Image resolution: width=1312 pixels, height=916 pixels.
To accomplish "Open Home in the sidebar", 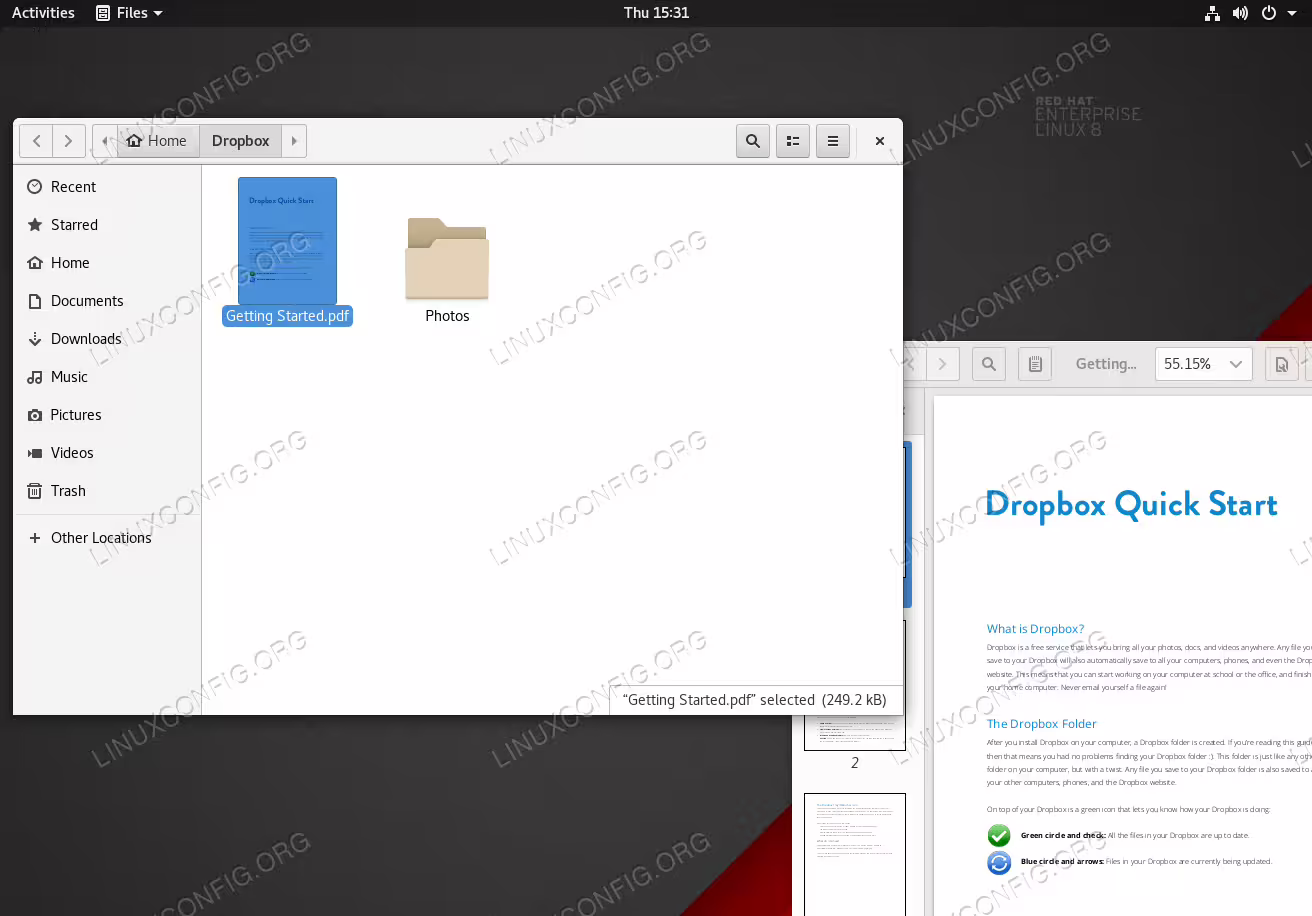I will click(x=107, y=263).
